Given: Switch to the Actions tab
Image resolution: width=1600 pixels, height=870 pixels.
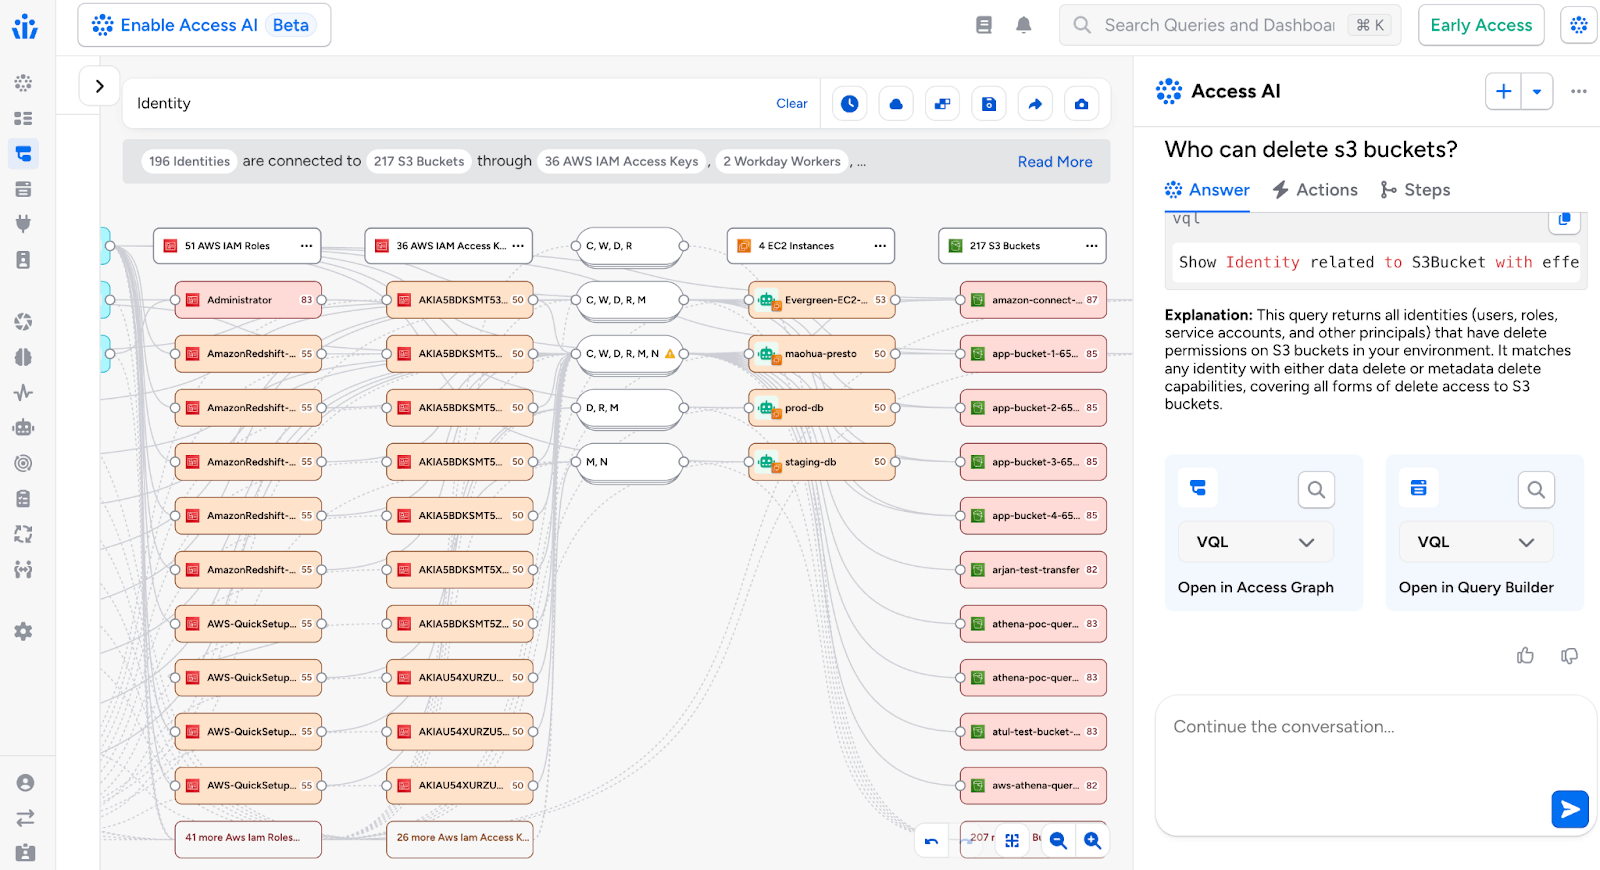Looking at the screenshot, I should click(1315, 190).
